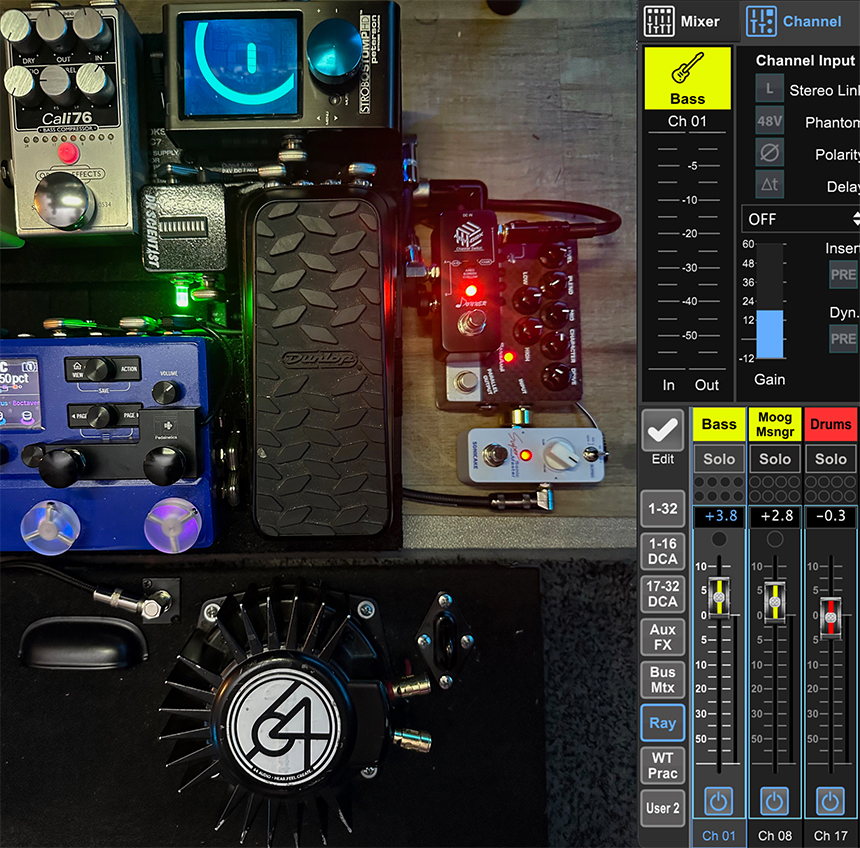The image size is (860, 848).
Task: Click the Mixer tab's fader icon
Action: pos(659,21)
